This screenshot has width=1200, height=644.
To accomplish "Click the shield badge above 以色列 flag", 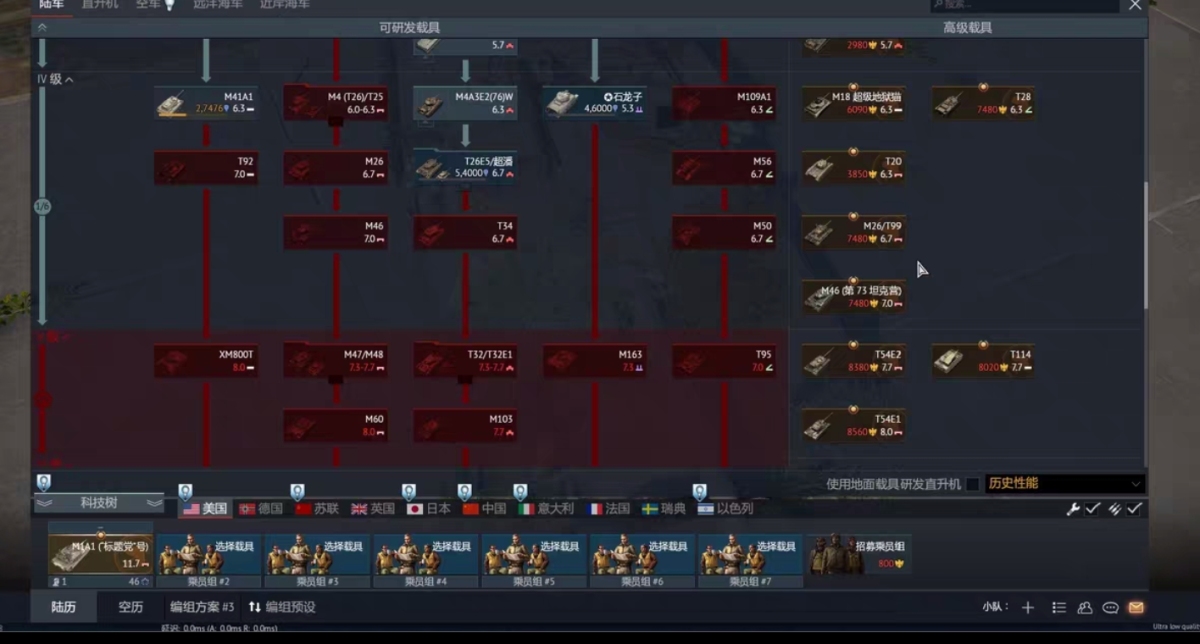I will [x=699, y=491].
